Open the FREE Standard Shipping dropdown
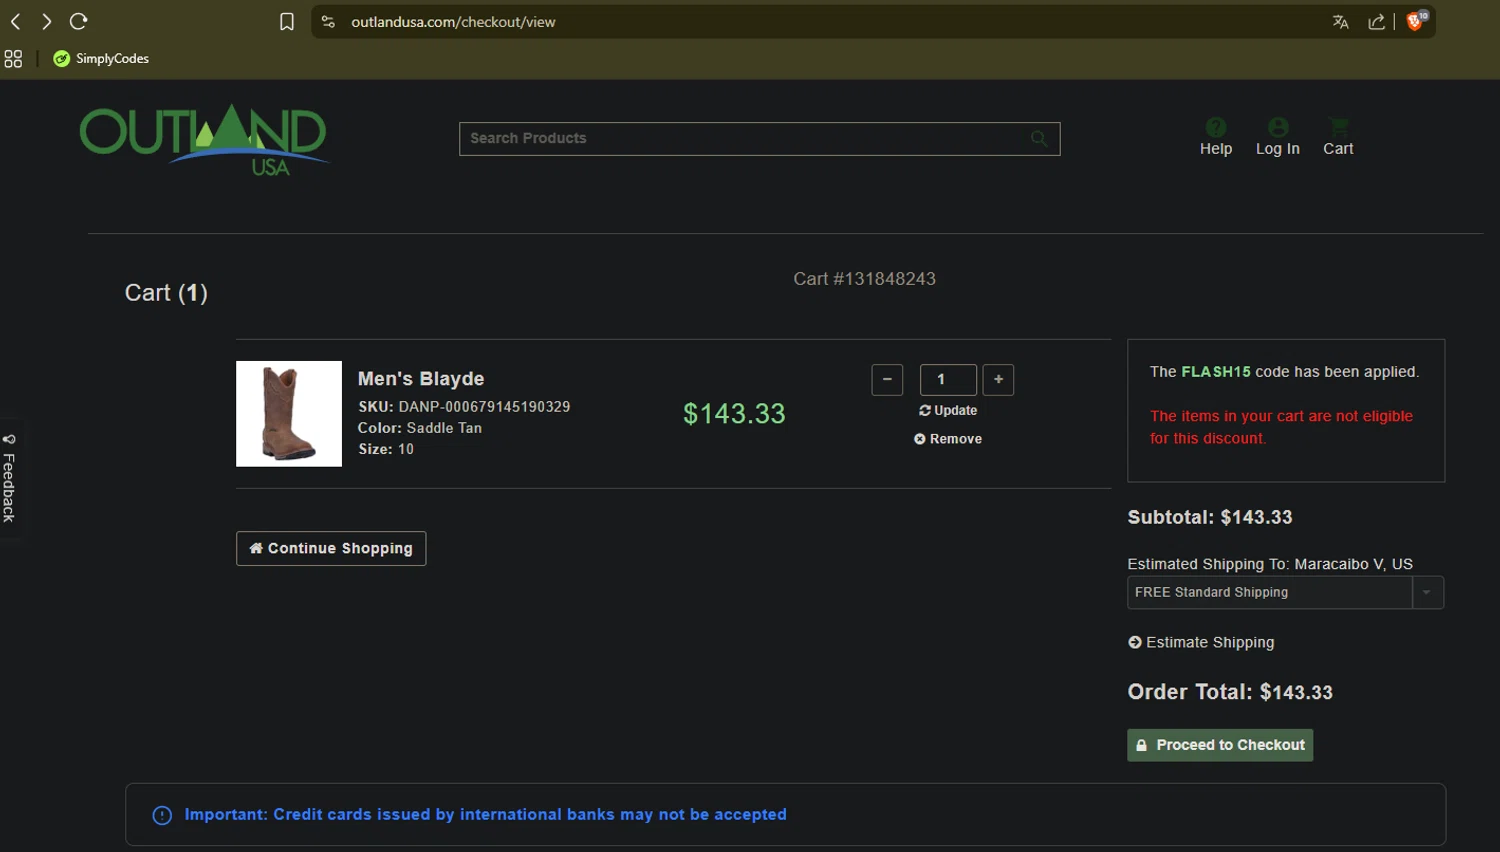 1285,592
